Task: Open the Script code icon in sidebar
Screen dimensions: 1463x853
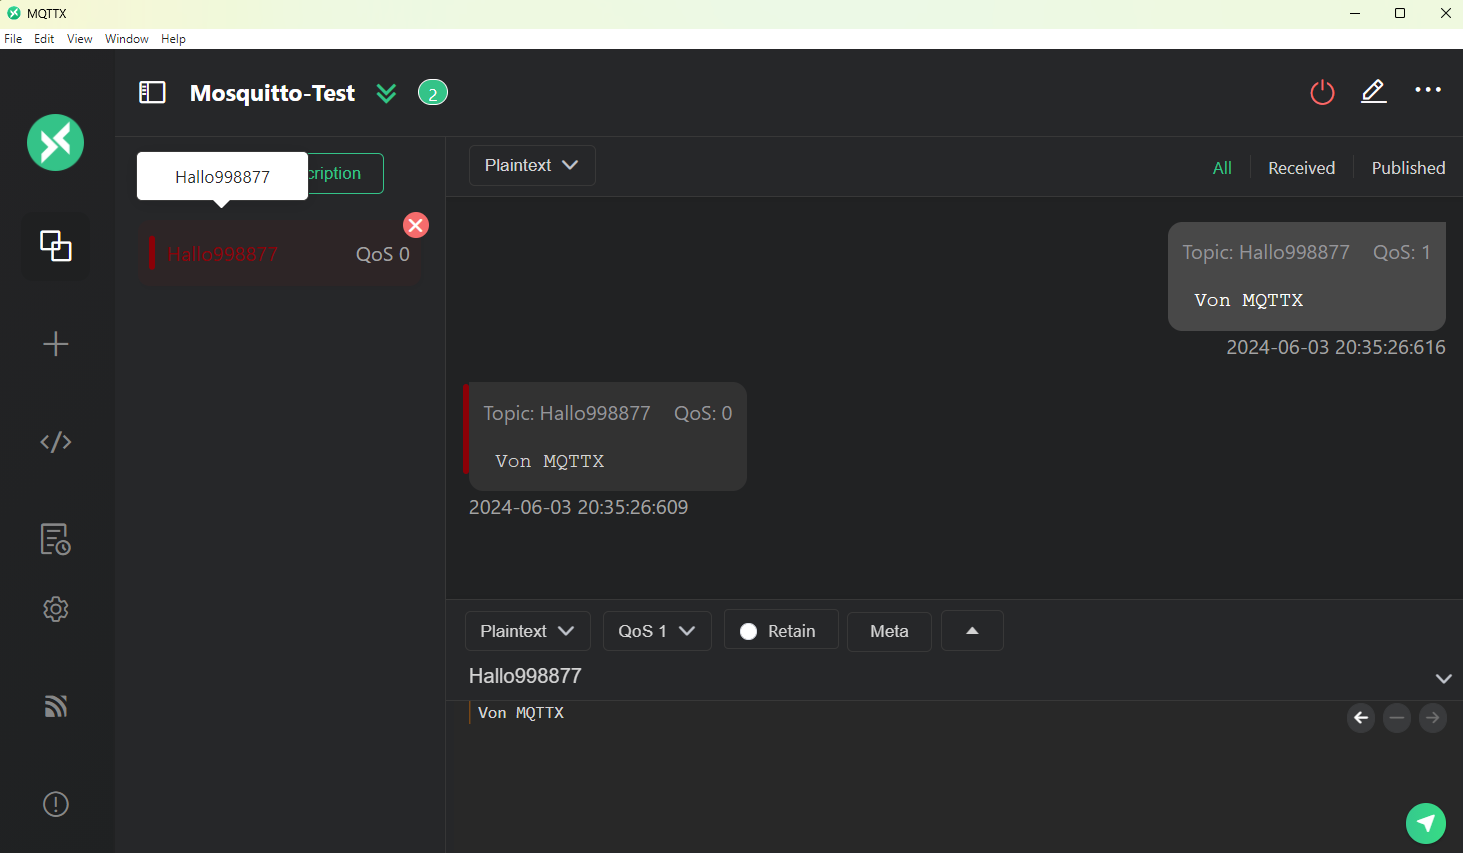Action: 56,442
